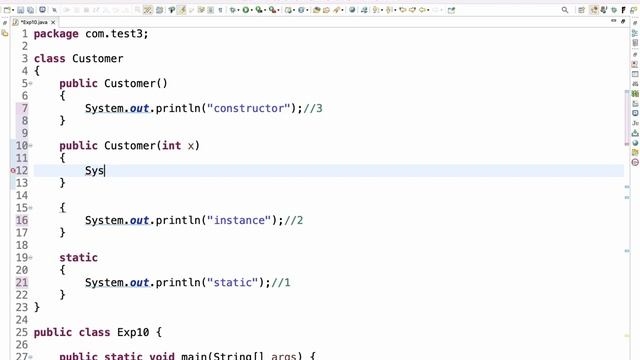
Task: Collapse the Customer() constructor at line 5
Action: pos(31,84)
